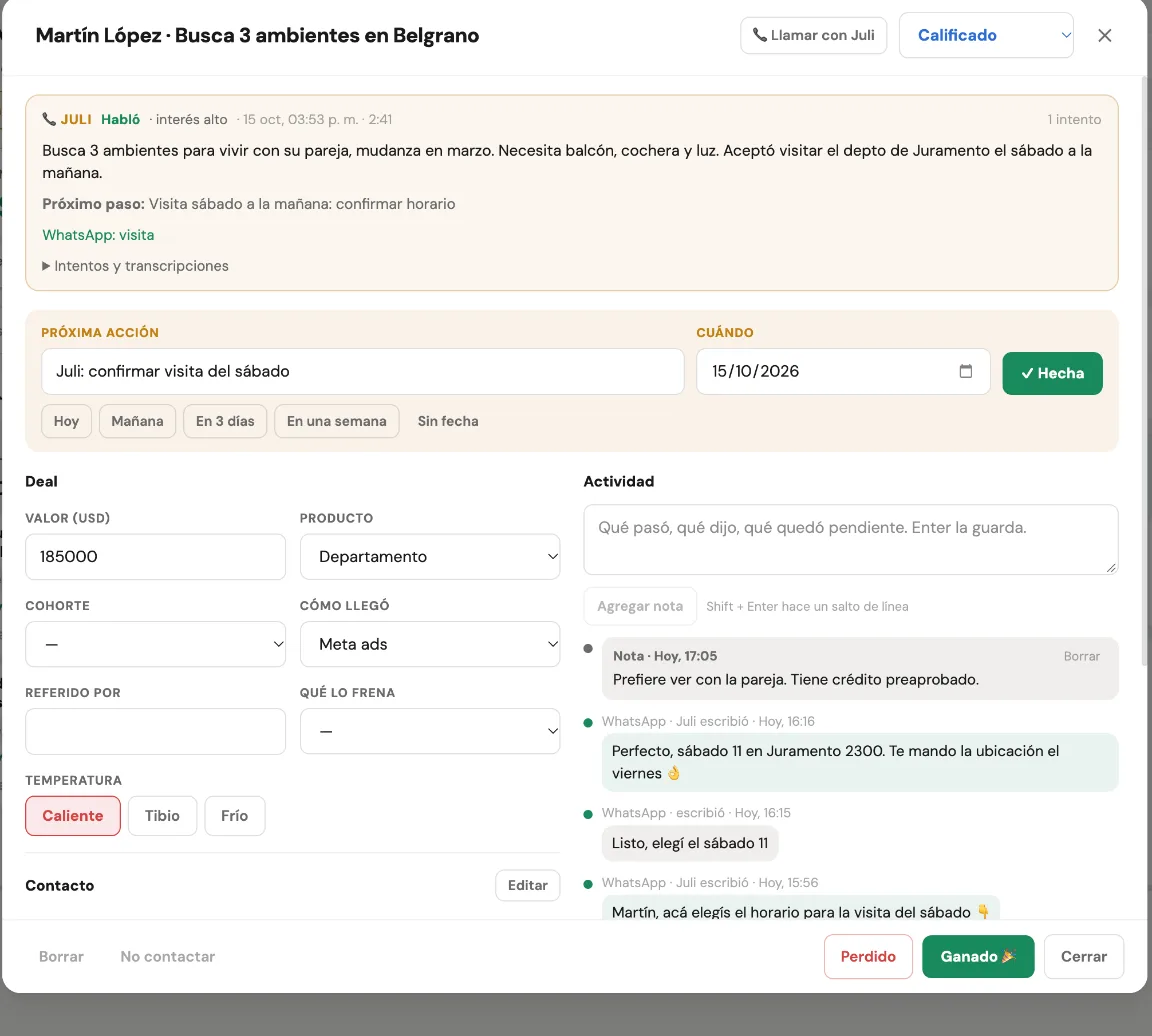Expand Intentos y transcripciones
1152x1036 pixels.
click(135, 266)
